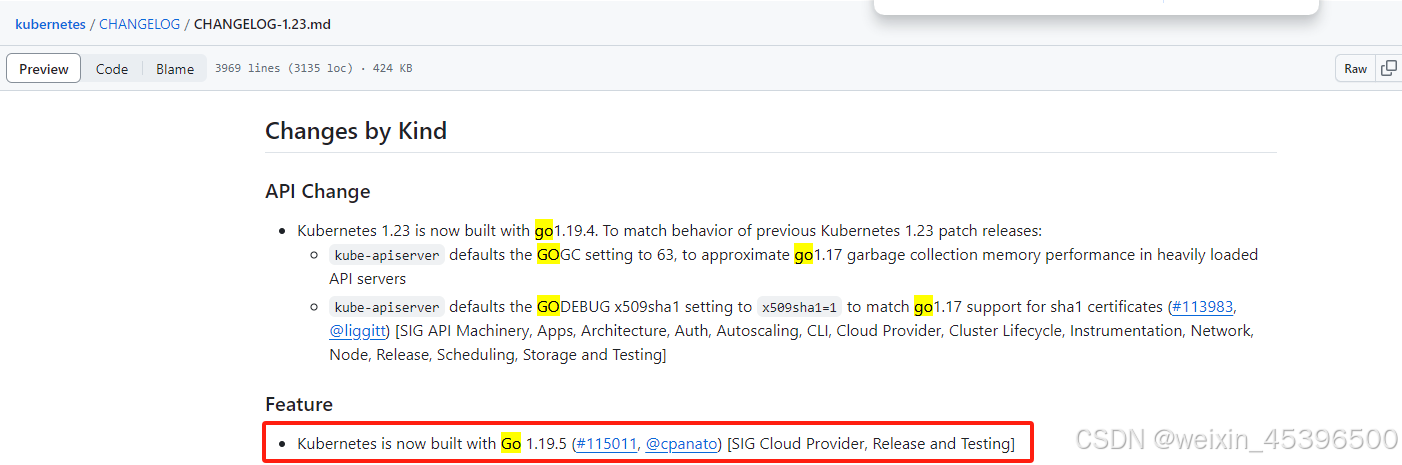Click highlighted GO in GODEBUG

click(548, 306)
